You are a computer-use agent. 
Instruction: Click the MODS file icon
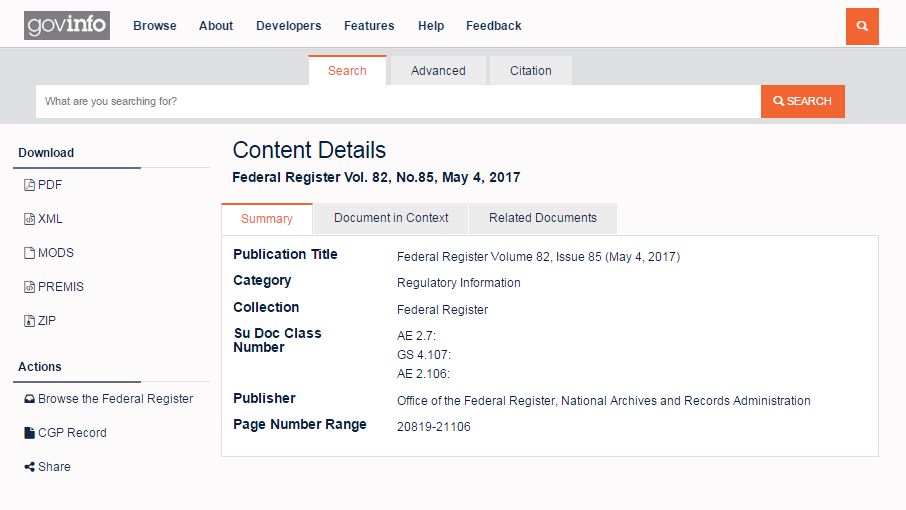pos(29,253)
